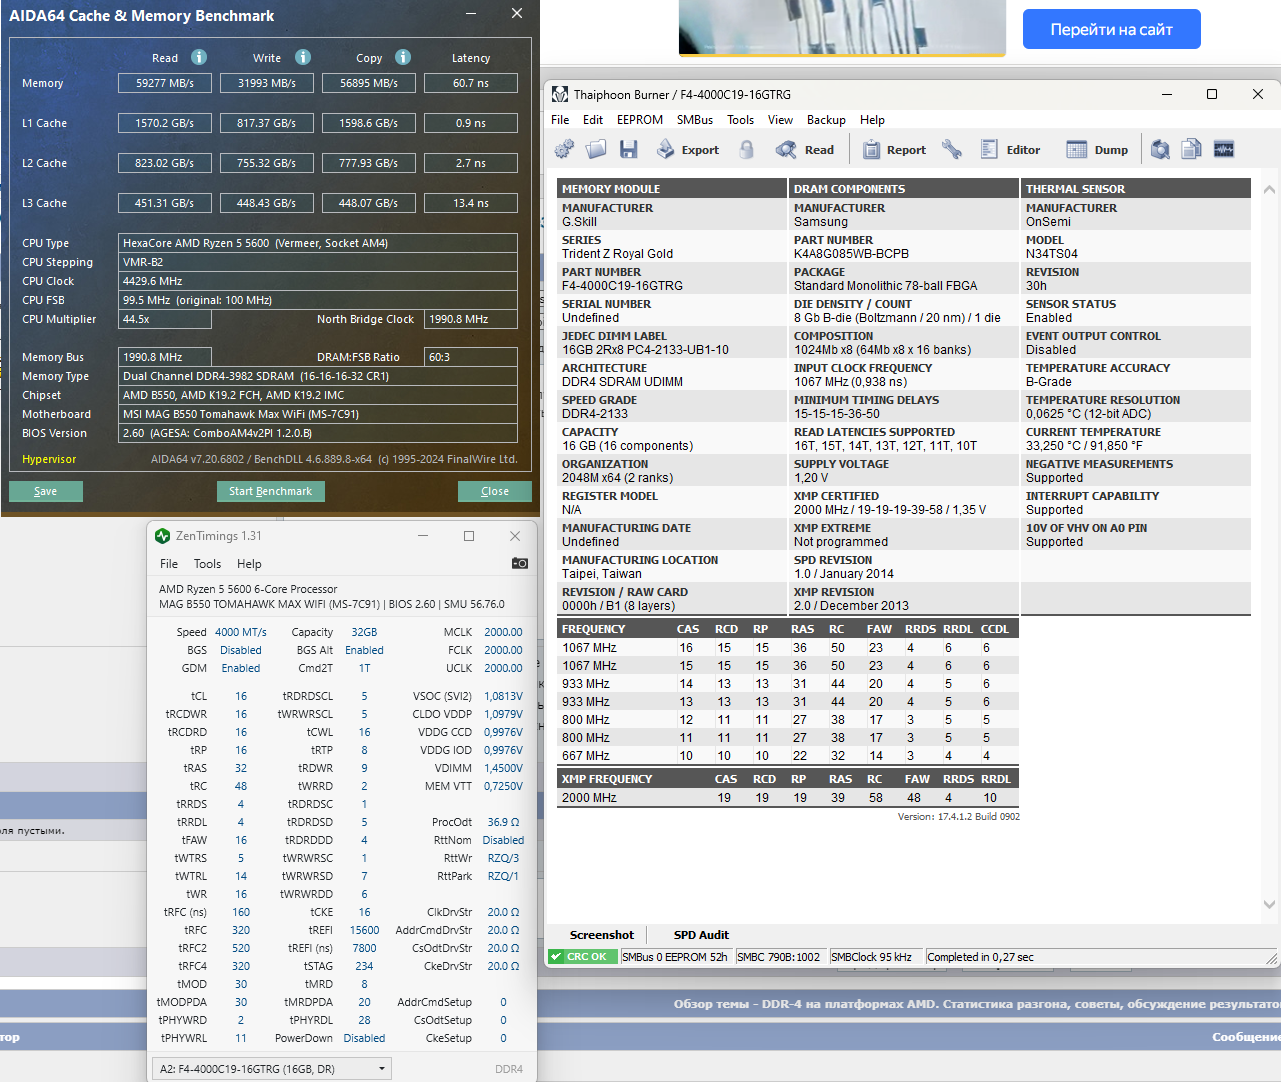Viewport: 1281px width, 1082px height.
Task: Click the scroll down arrow in Thaiphoon Burner
Action: 1270,905
